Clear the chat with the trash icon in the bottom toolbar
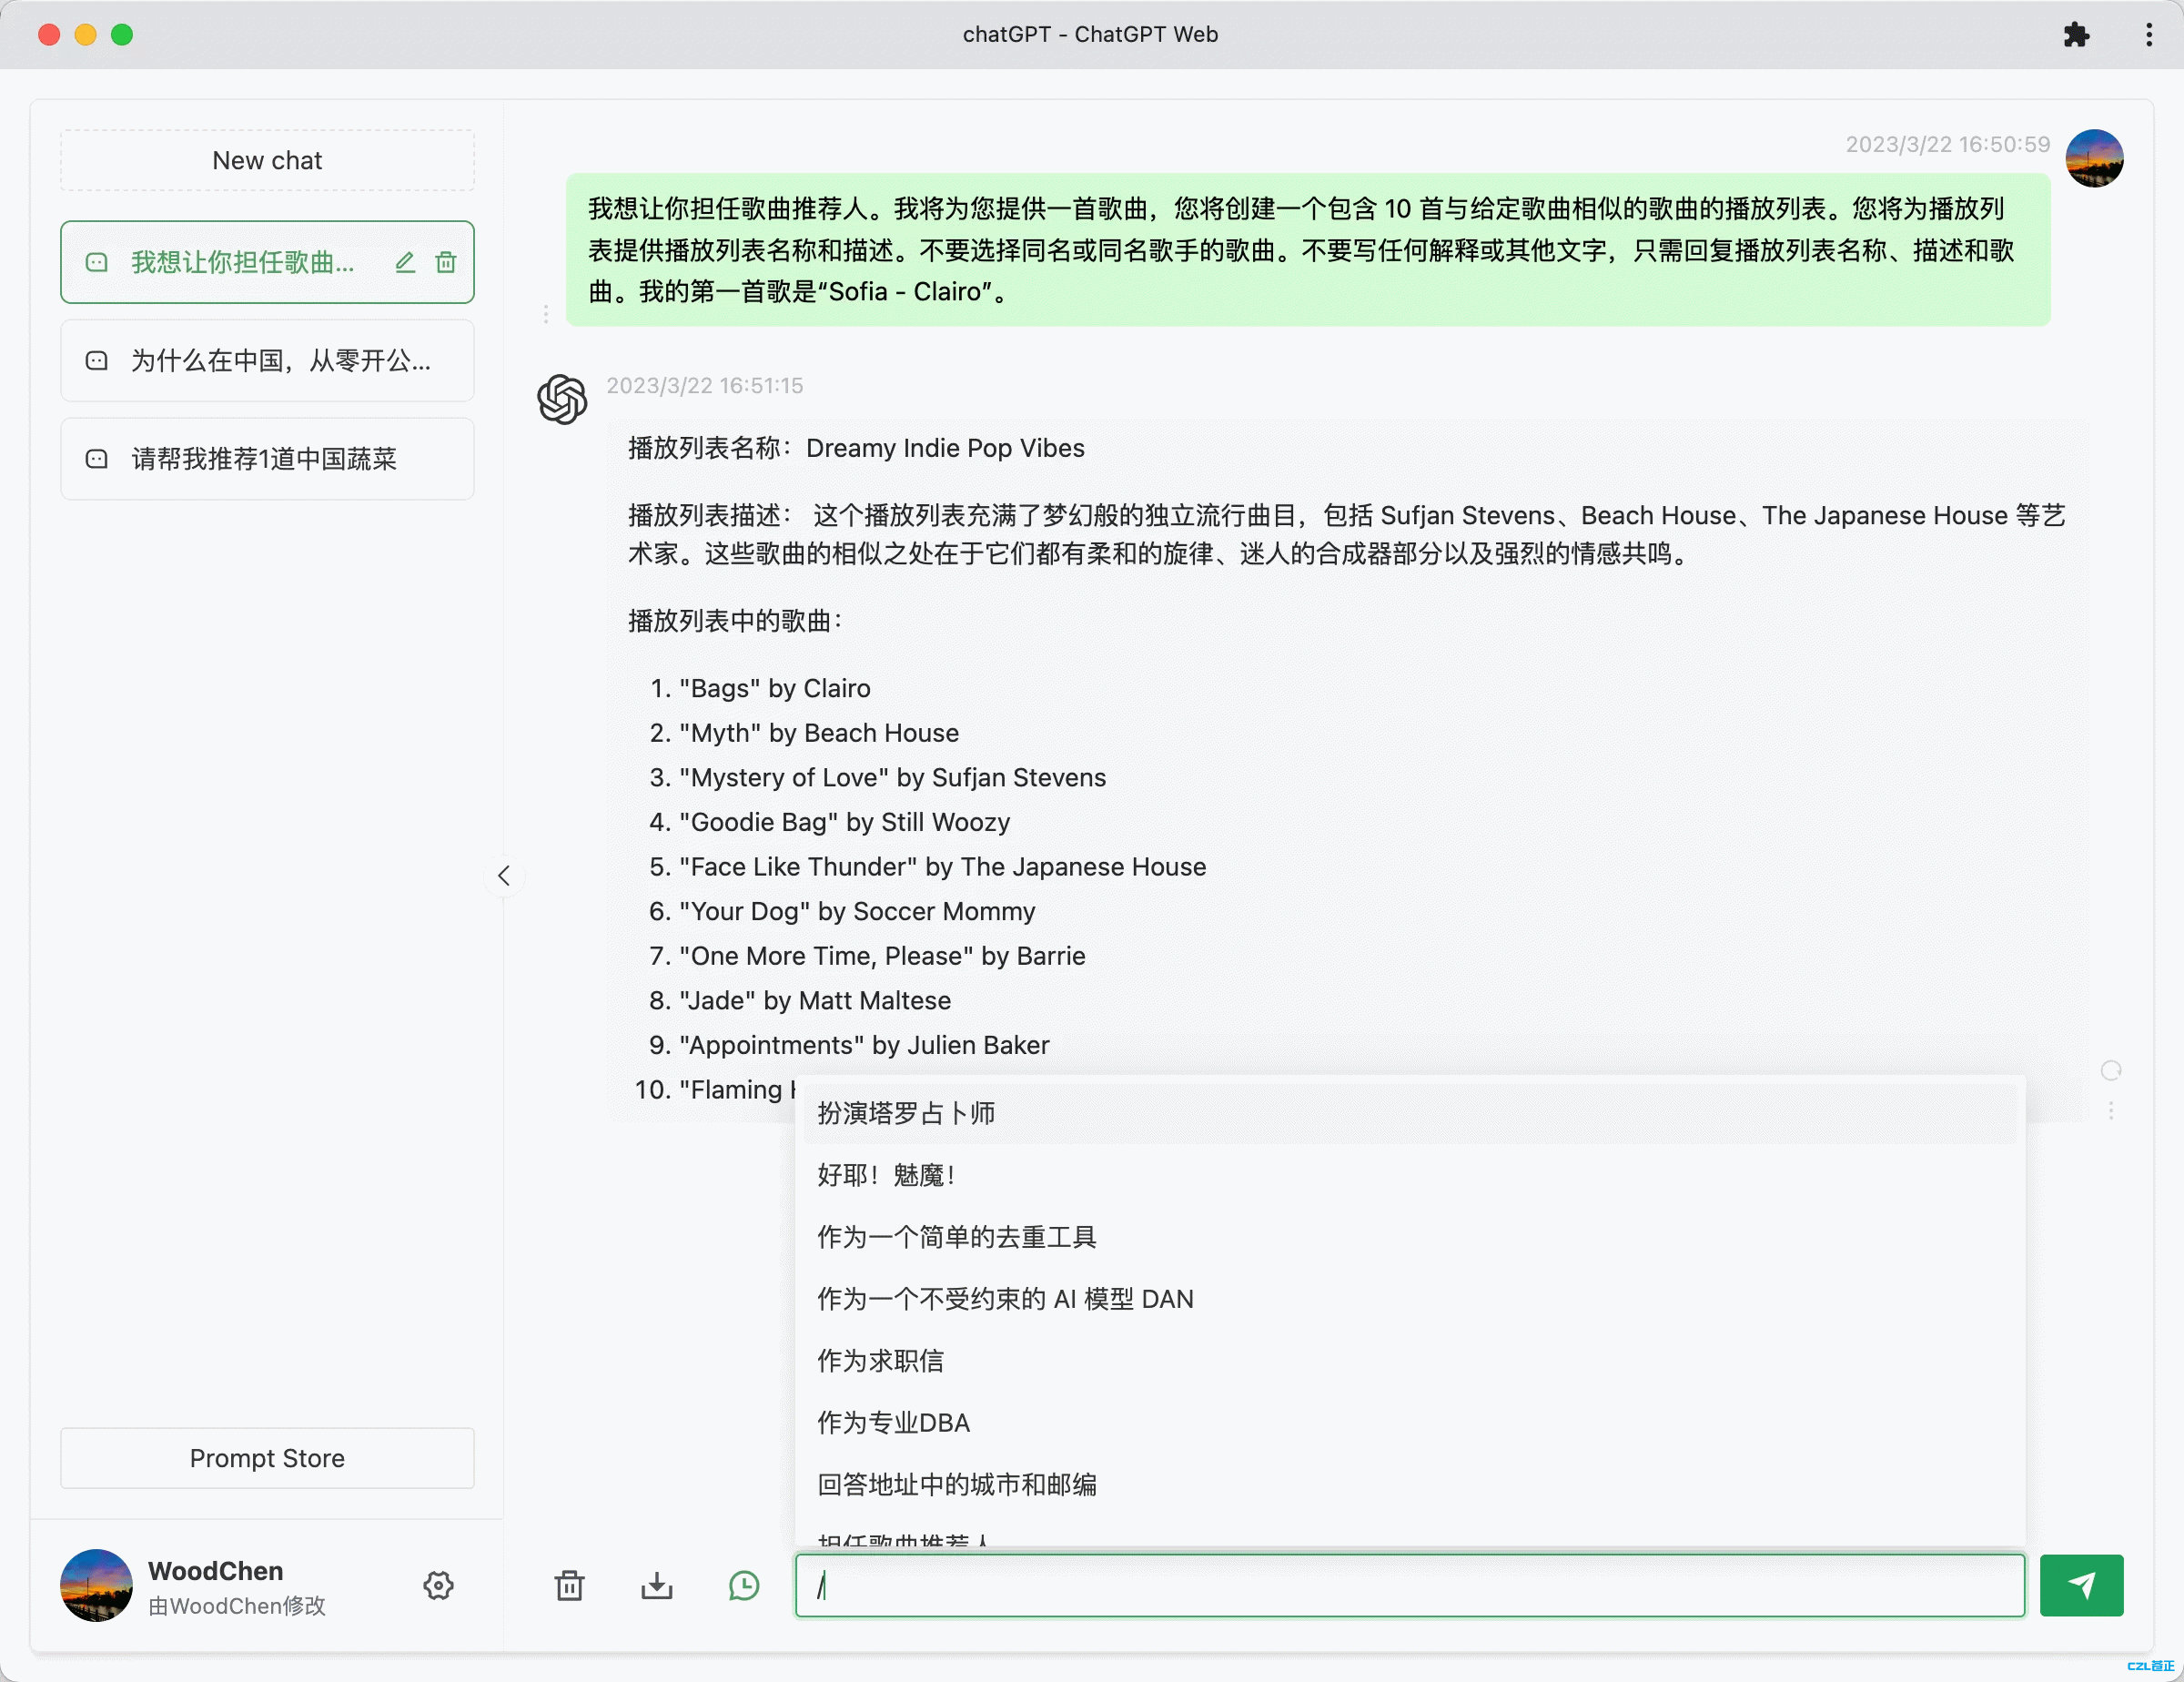The image size is (2184, 1682). point(569,1585)
